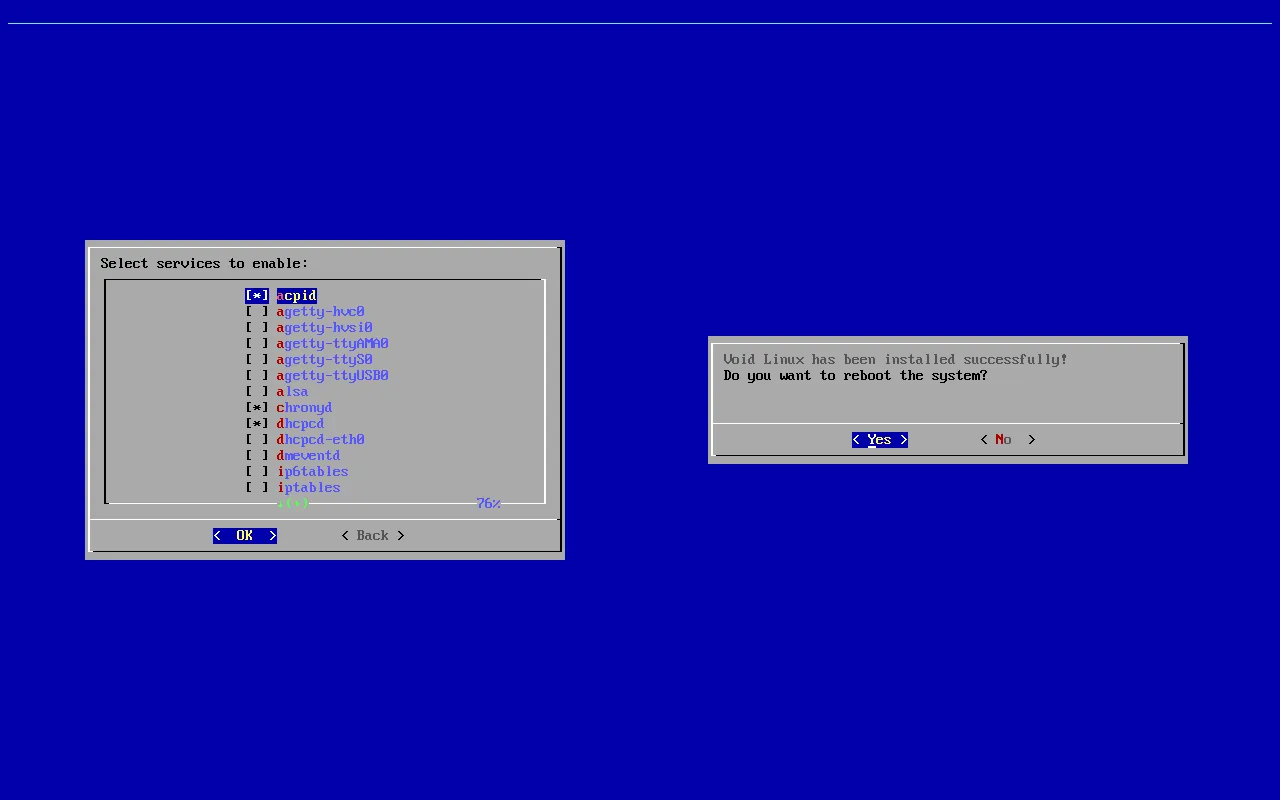
Task: Click the green scroll-down indicator below iptables
Action: pyautogui.click(x=293, y=504)
